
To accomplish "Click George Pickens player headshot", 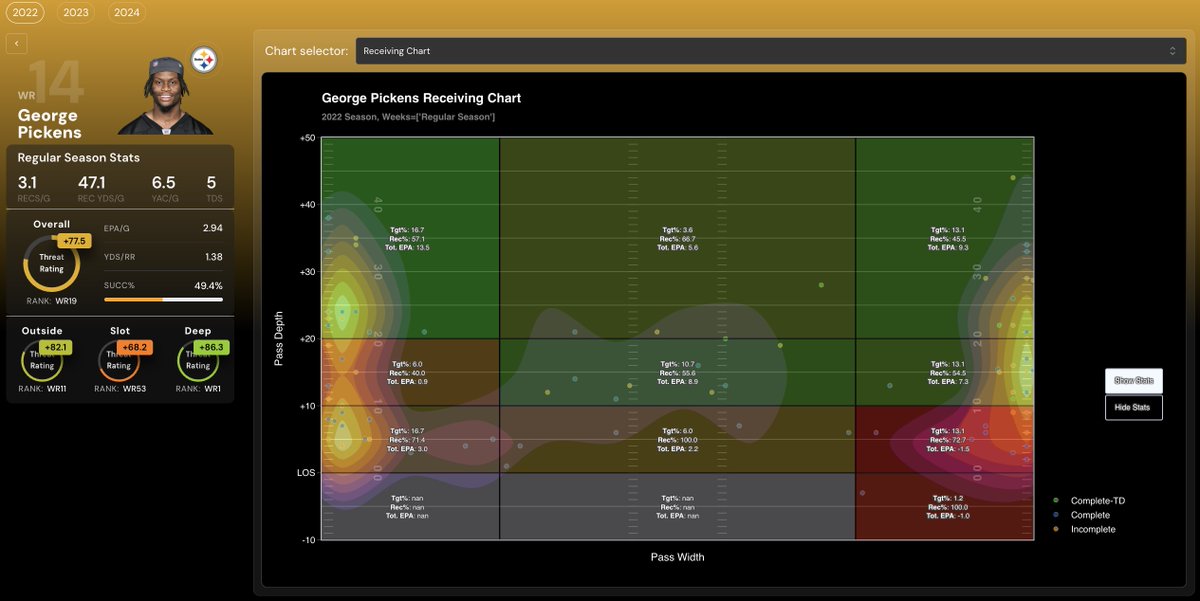I will pyautogui.click(x=165, y=96).
